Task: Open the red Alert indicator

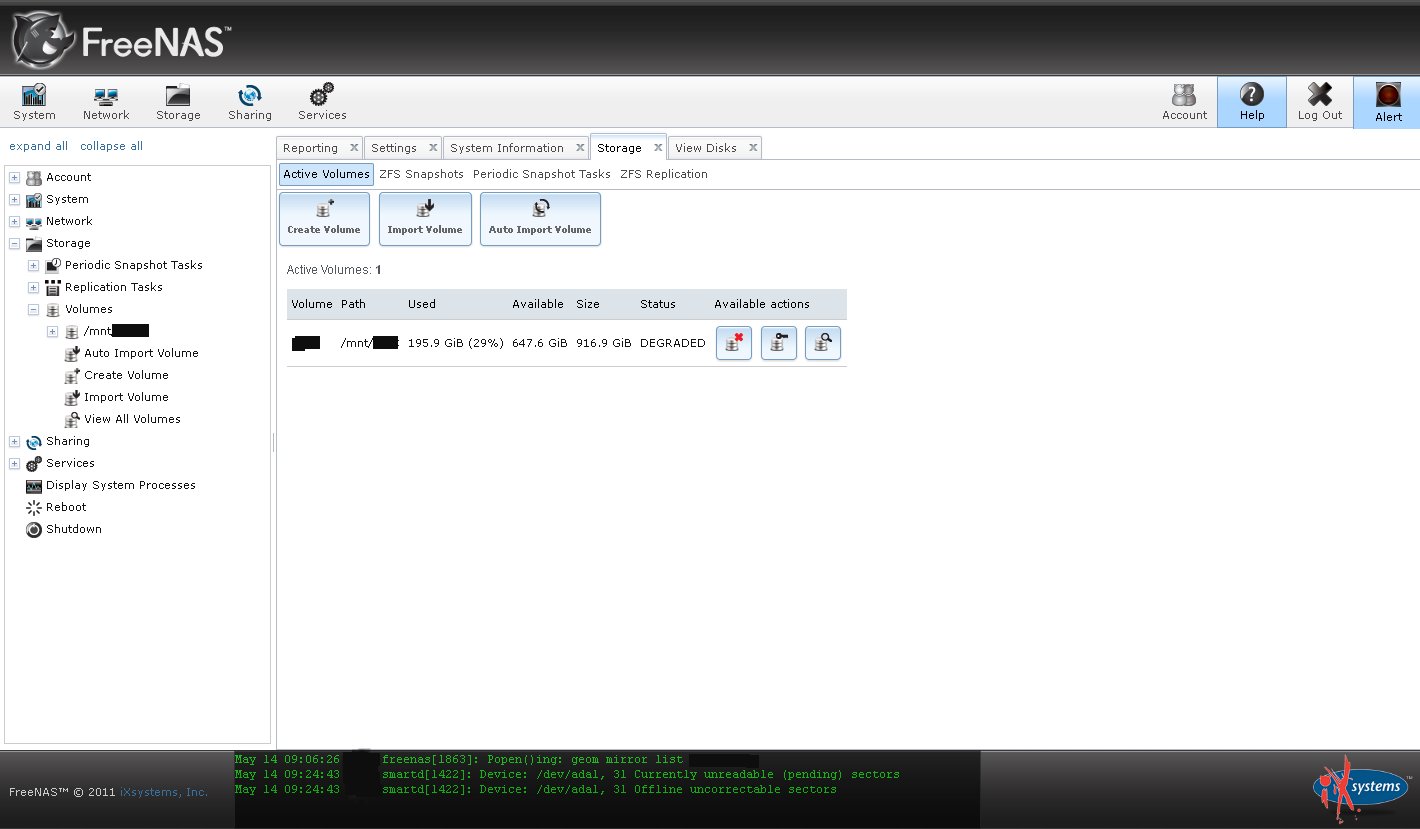Action: 1388,103
